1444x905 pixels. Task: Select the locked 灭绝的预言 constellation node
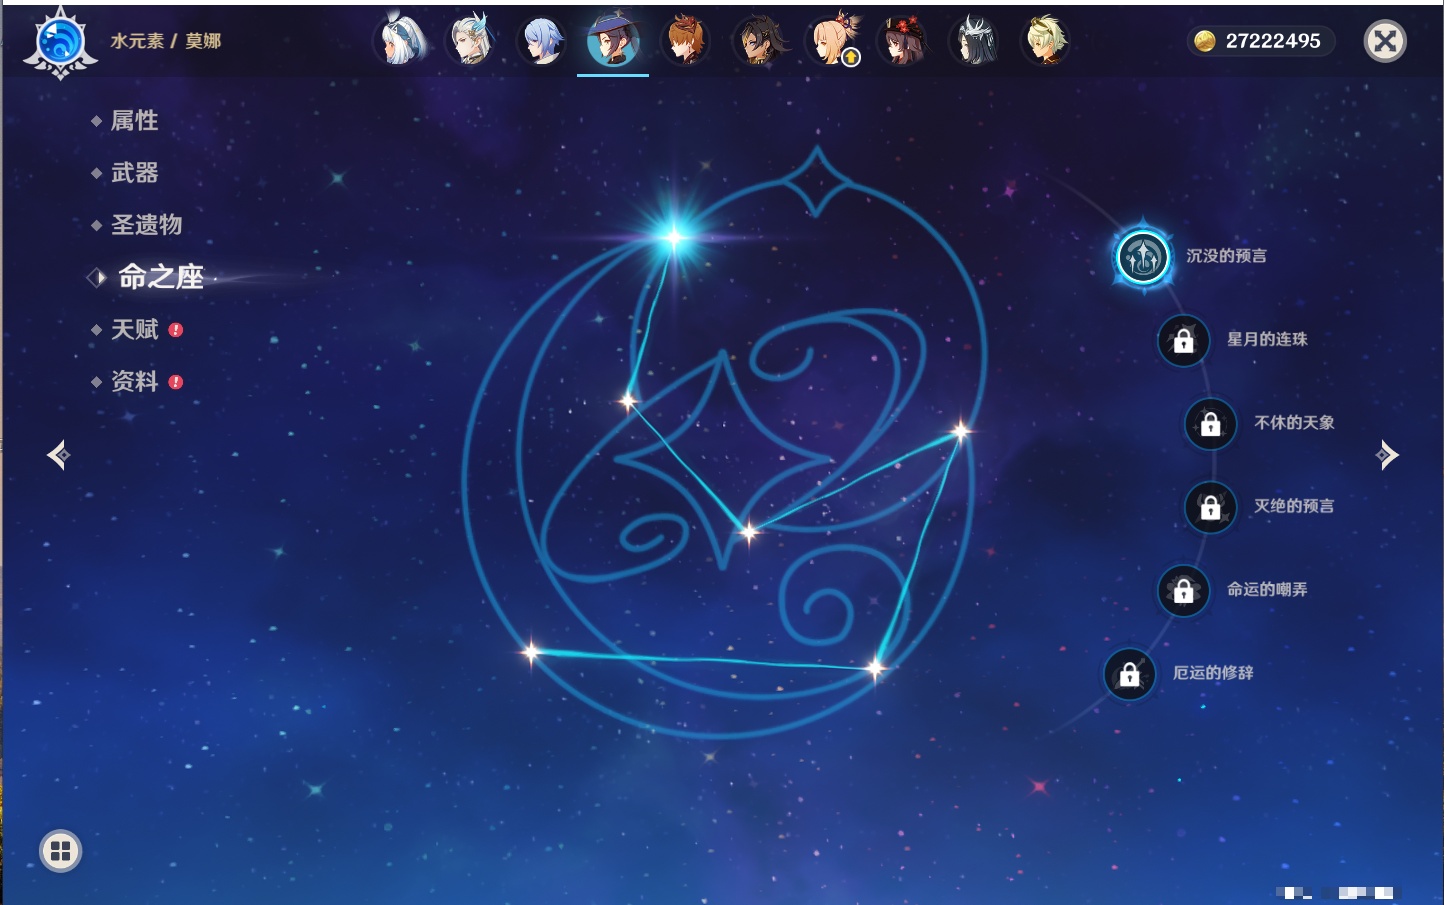click(1211, 507)
